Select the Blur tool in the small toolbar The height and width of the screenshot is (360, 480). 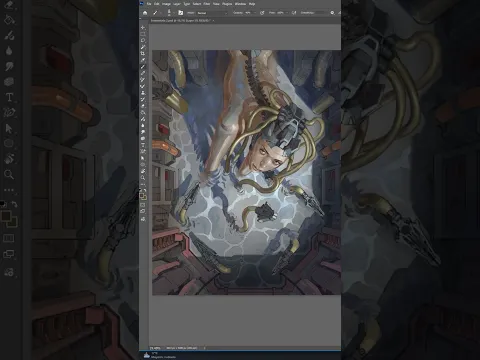pos(143,125)
